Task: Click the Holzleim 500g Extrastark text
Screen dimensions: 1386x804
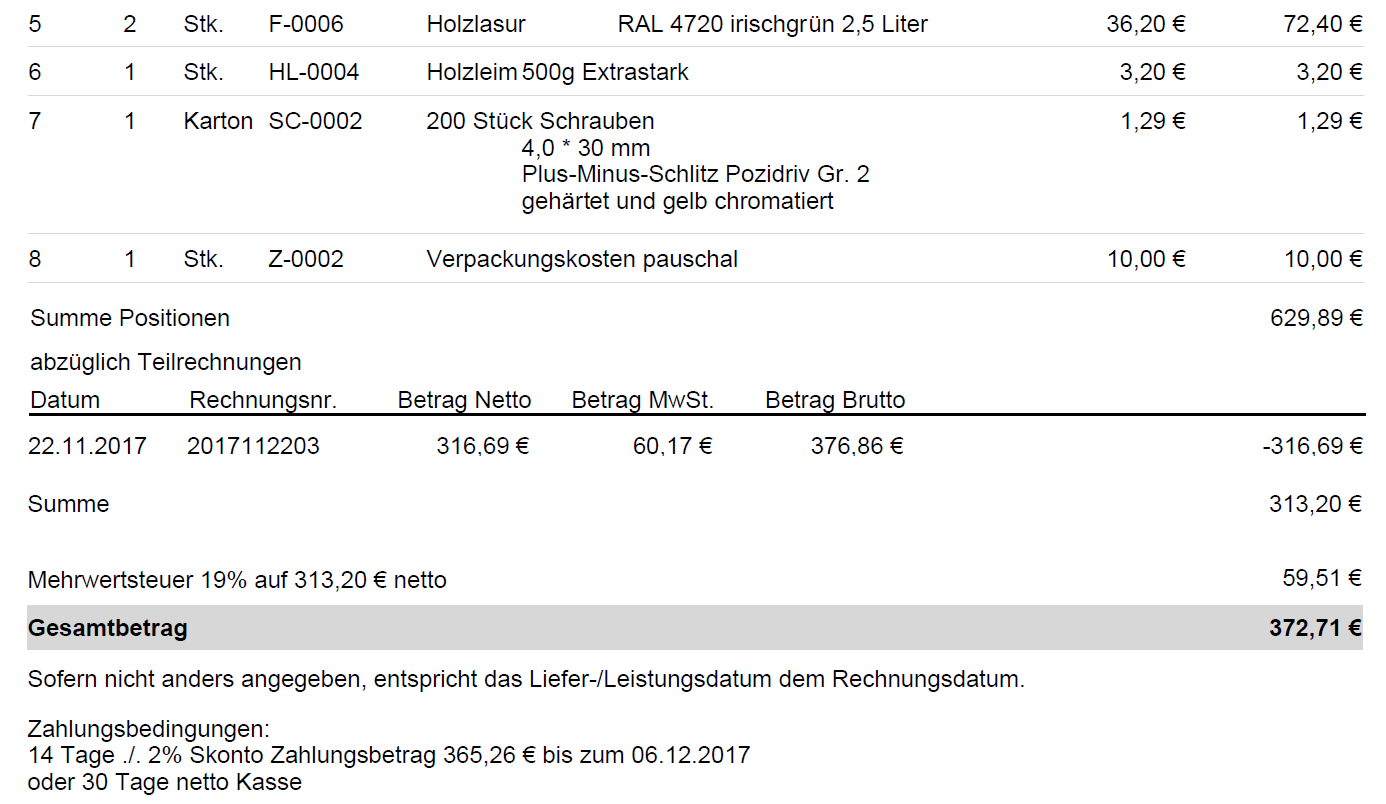Action: (x=557, y=72)
